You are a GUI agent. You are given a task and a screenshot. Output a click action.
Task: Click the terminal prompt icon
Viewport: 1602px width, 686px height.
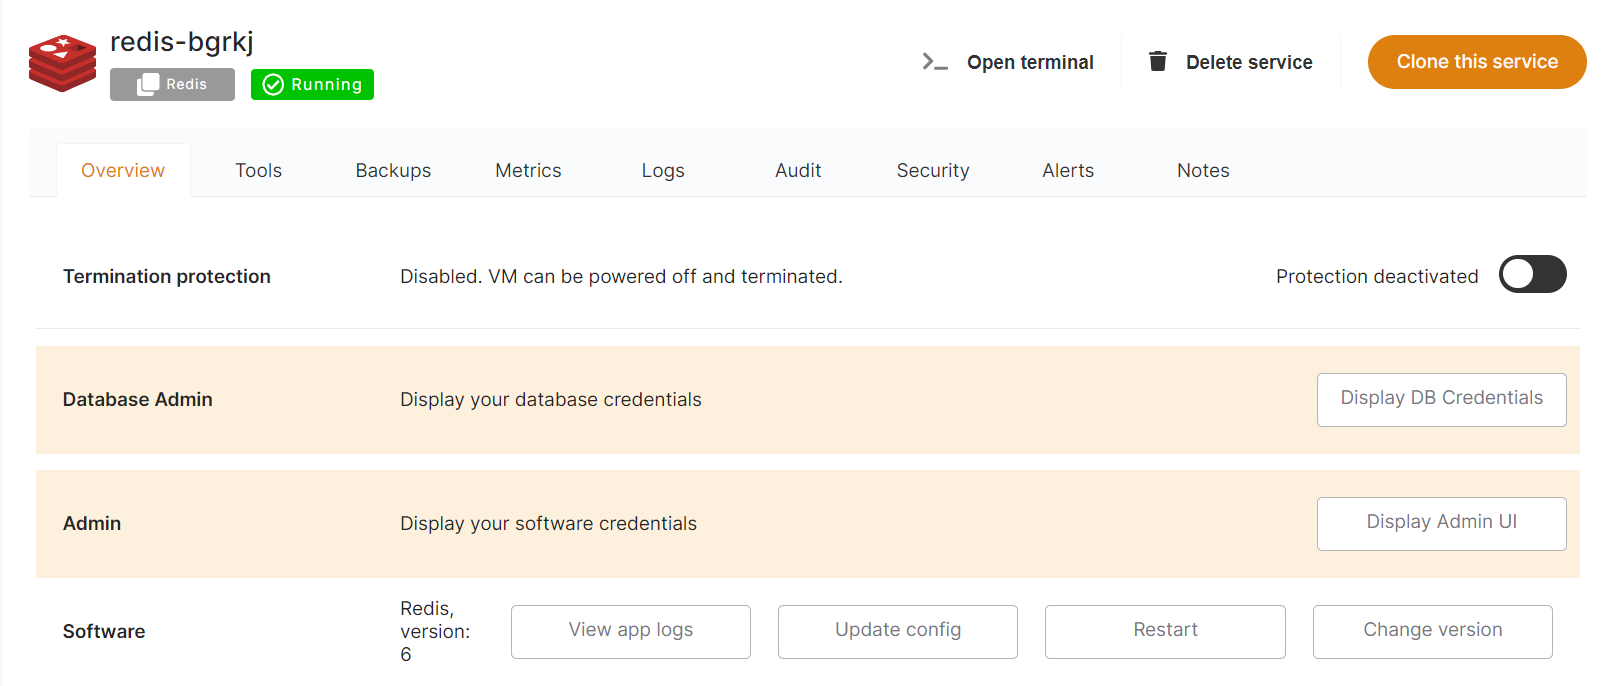tap(934, 62)
